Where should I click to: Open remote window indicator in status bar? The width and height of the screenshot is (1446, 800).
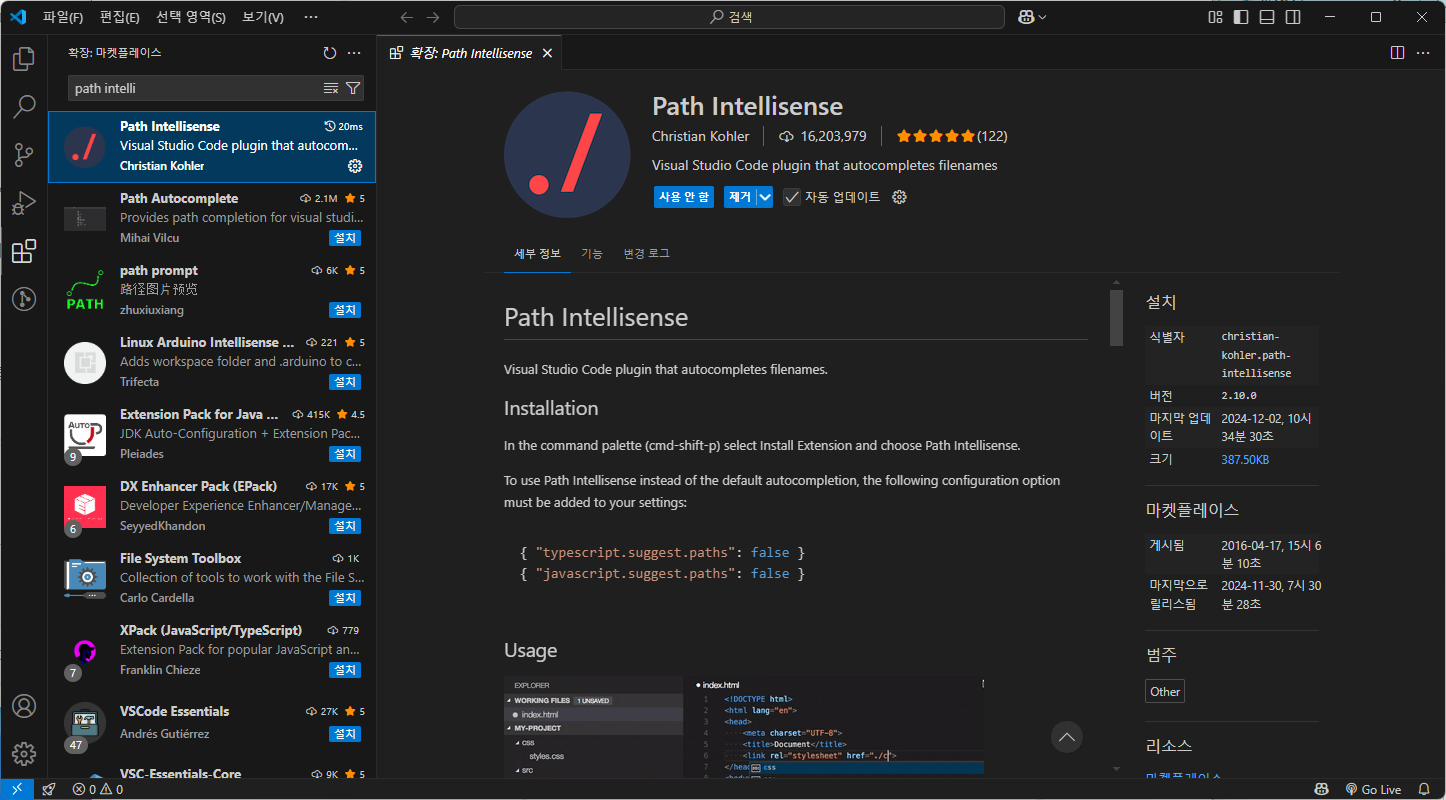click(x=17, y=789)
